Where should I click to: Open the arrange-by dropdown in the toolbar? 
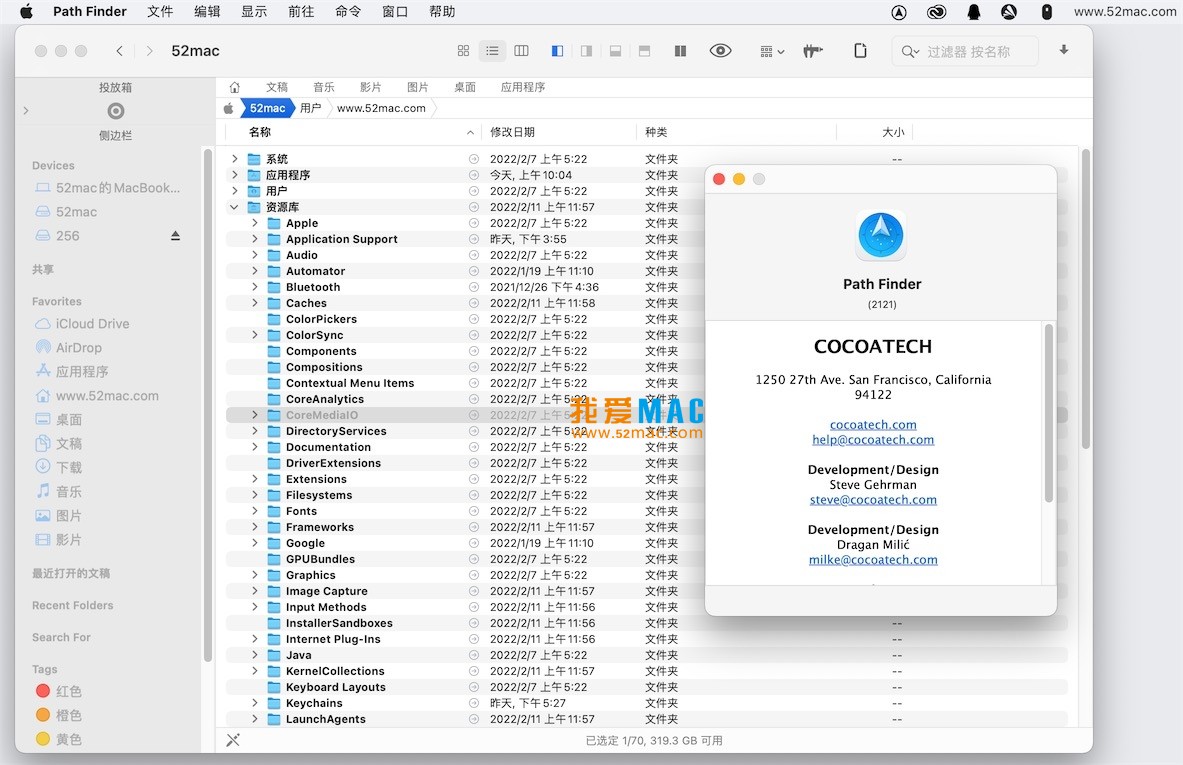[x=772, y=51]
